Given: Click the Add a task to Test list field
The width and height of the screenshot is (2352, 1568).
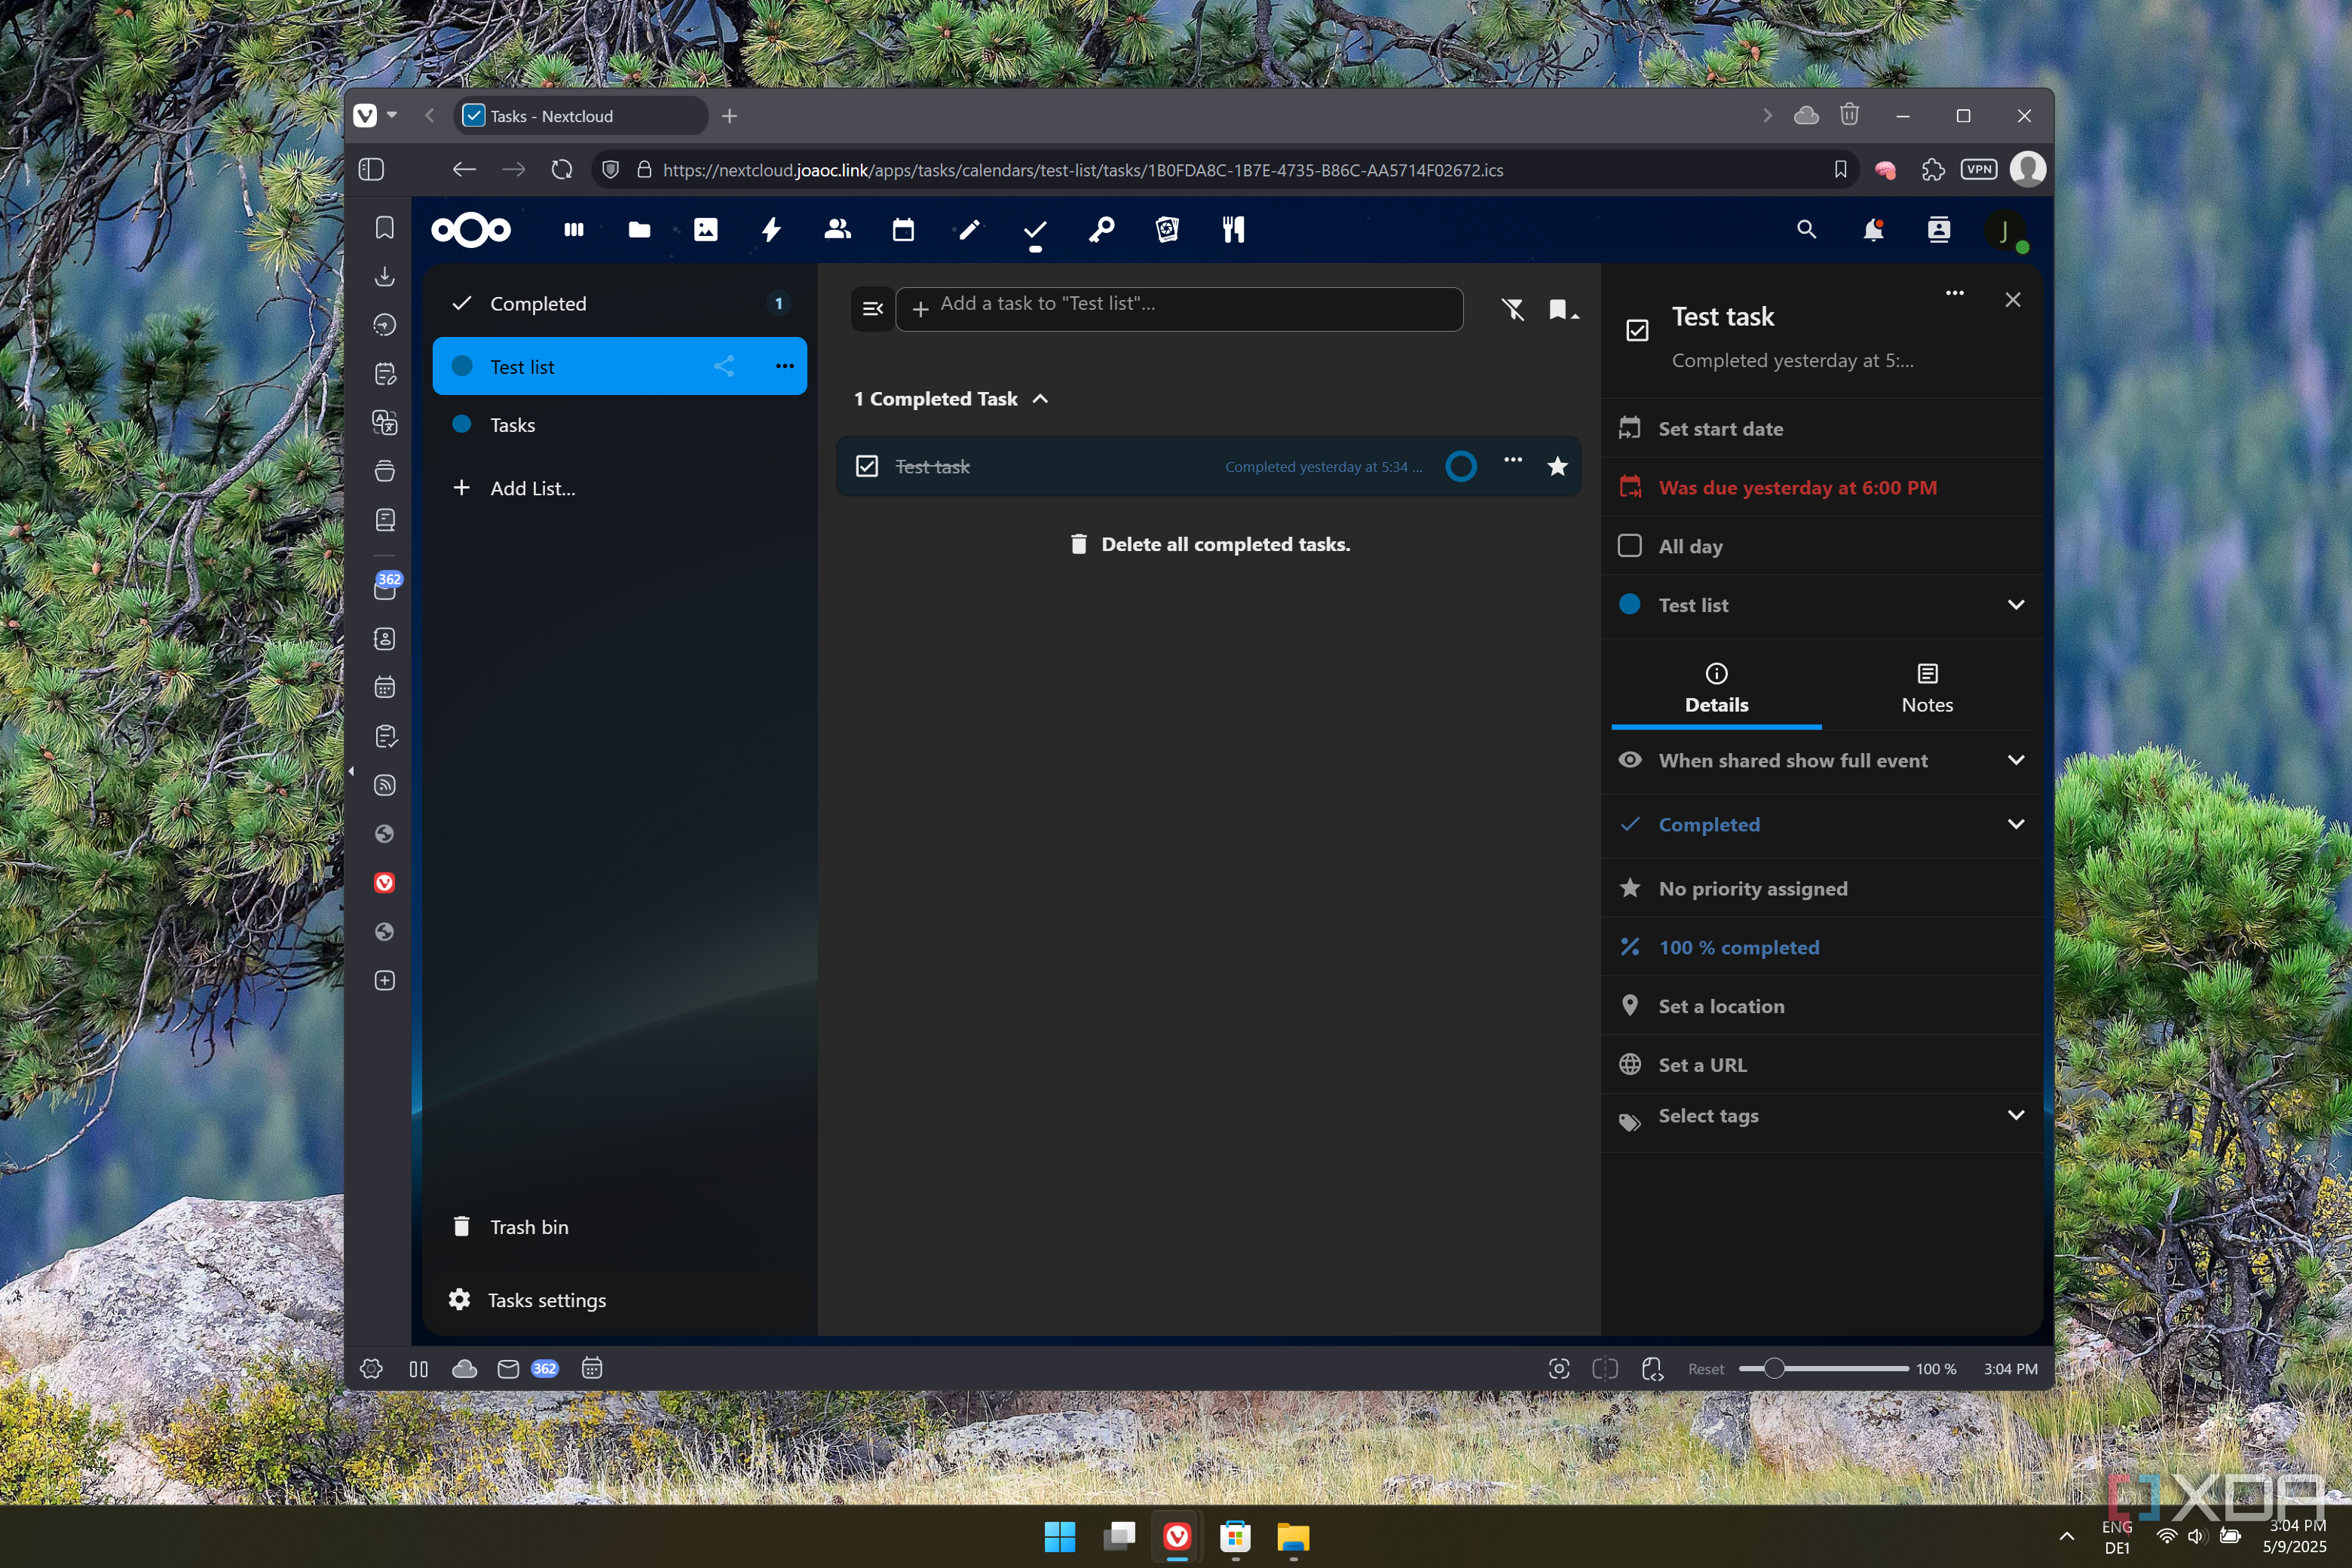Looking at the screenshot, I should coord(1180,309).
